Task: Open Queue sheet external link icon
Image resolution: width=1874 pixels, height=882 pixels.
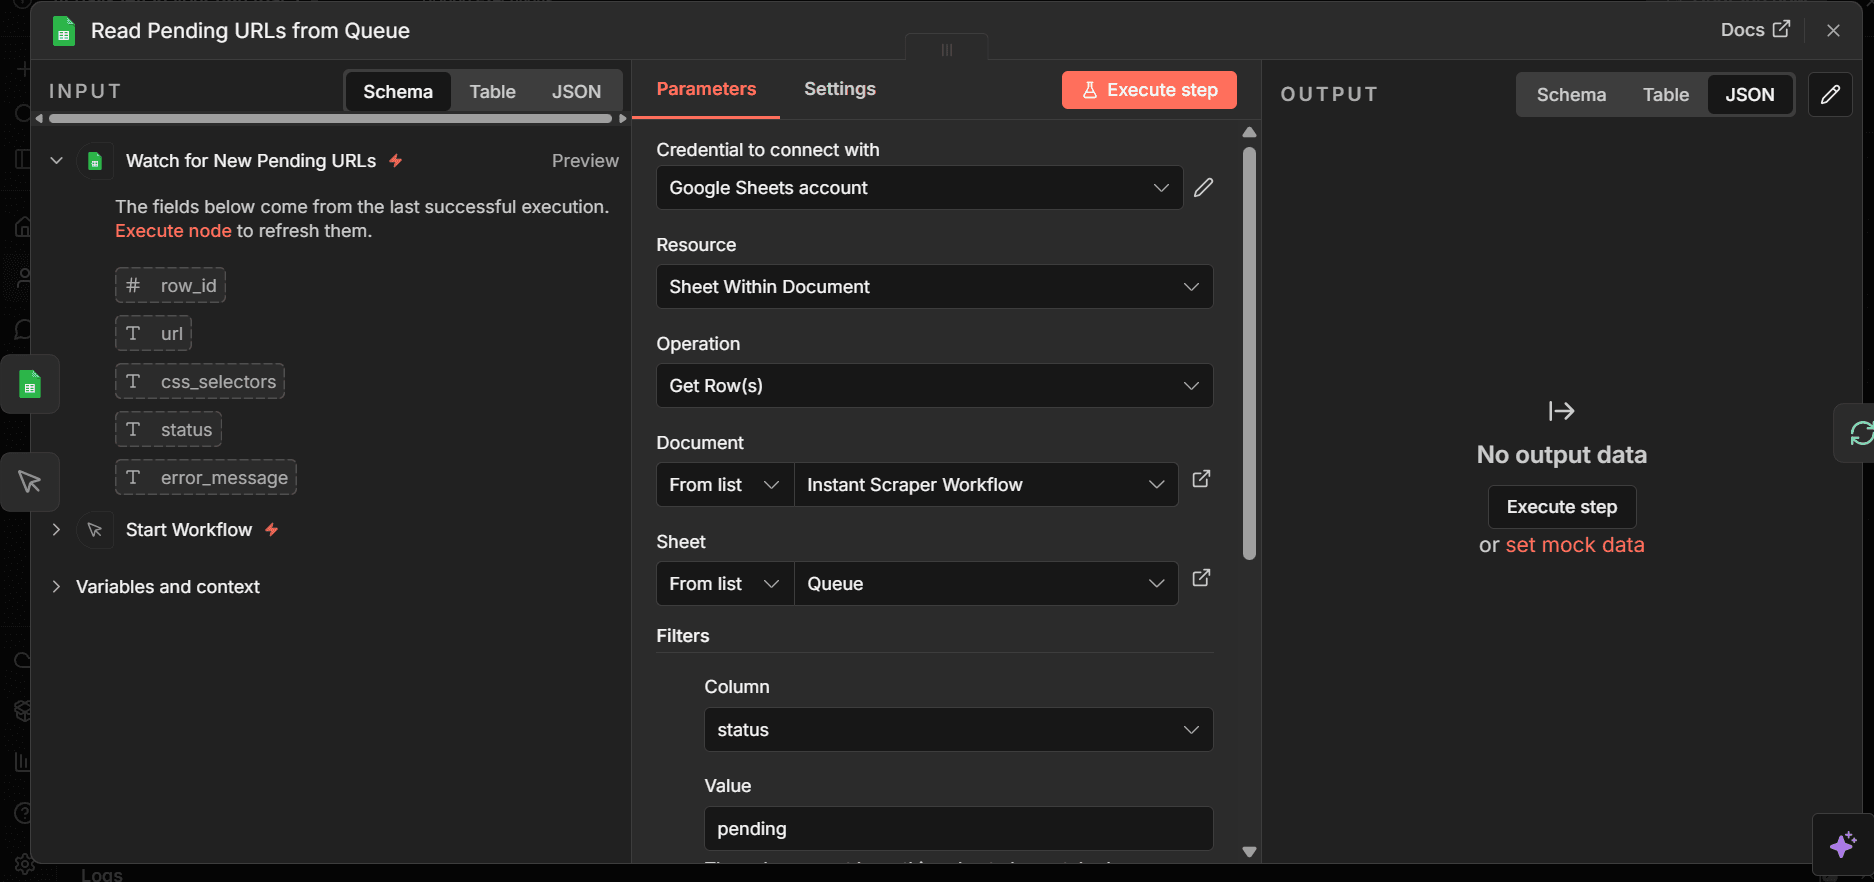Action: [x=1202, y=578]
